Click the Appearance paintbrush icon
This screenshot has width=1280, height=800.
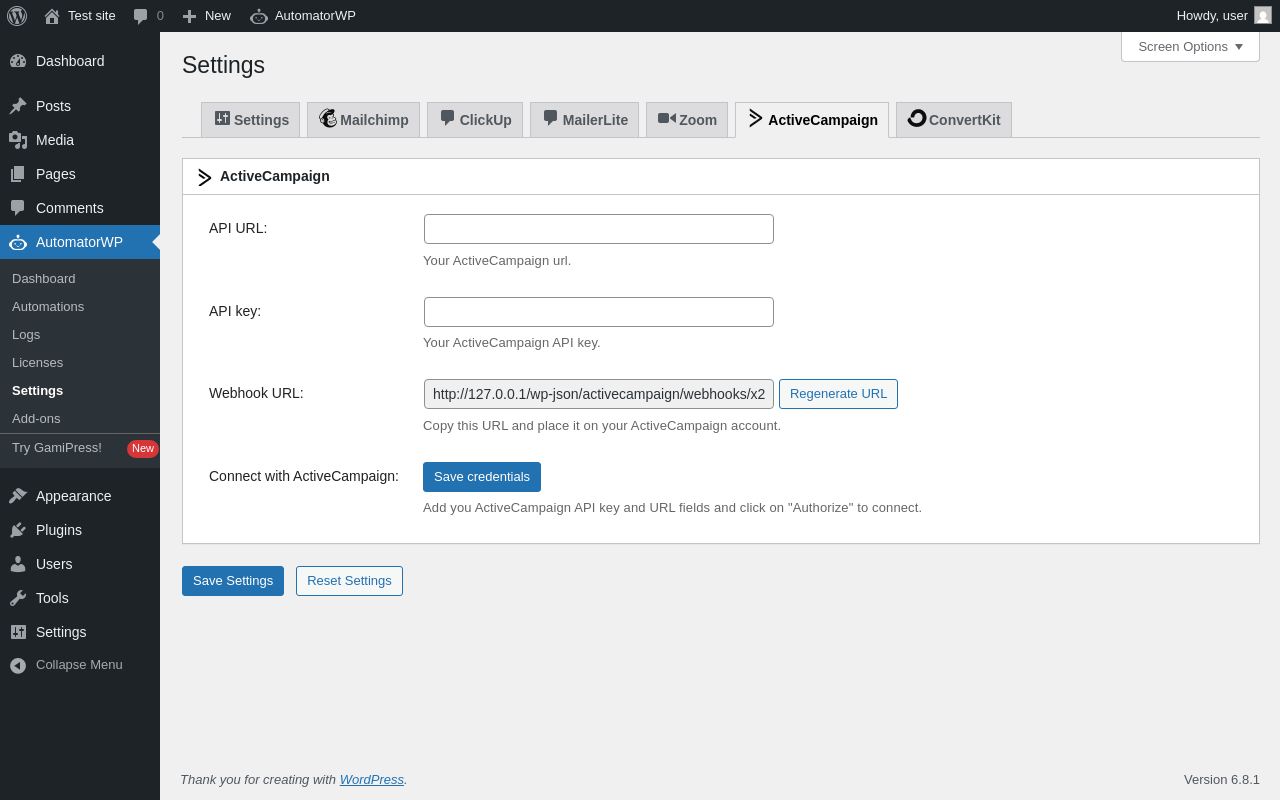pos(18,496)
